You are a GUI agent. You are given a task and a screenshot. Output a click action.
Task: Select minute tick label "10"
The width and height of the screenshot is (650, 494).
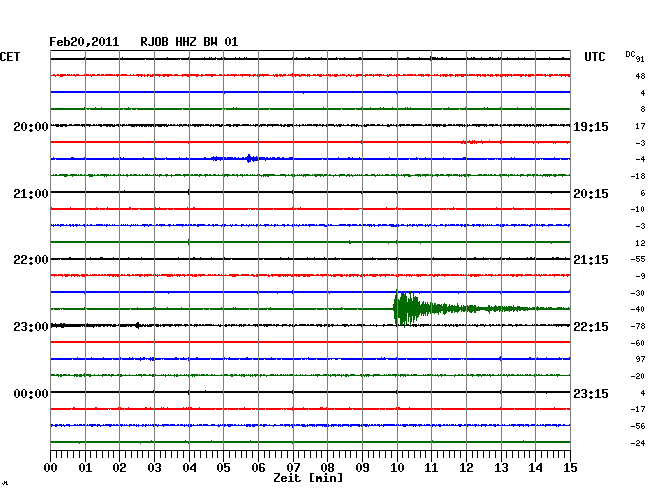click(x=397, y=467)
